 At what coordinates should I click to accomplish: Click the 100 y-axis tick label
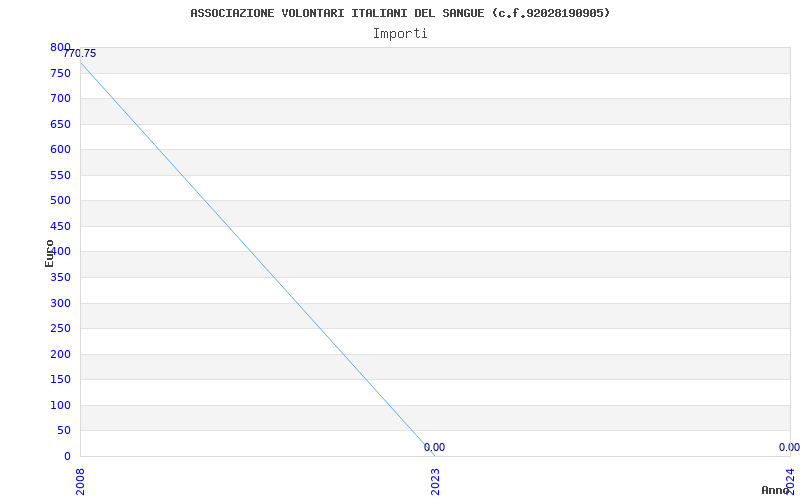tap(60, 406)
